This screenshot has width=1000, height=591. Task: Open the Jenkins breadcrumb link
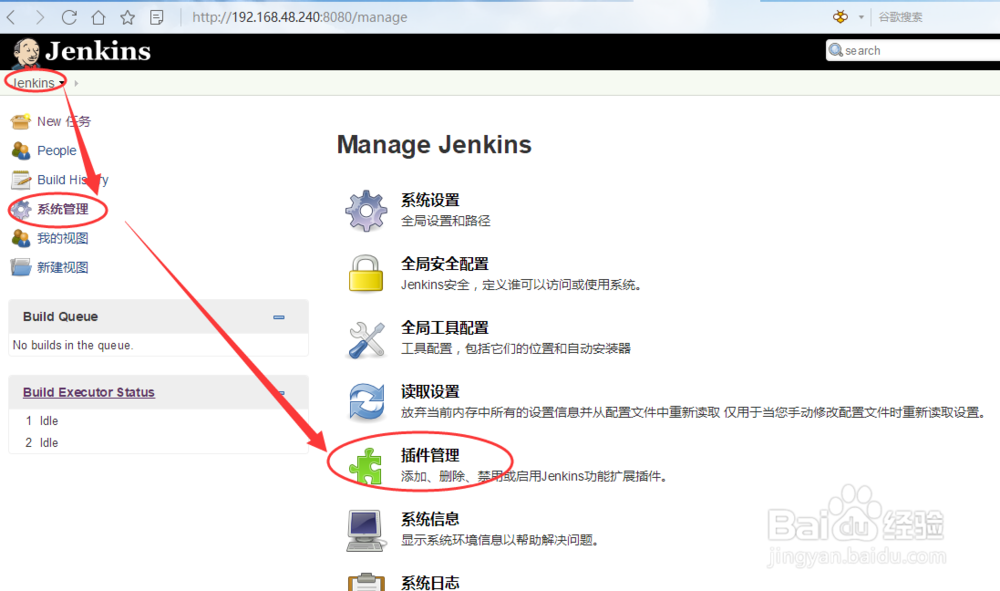[33, 83]
